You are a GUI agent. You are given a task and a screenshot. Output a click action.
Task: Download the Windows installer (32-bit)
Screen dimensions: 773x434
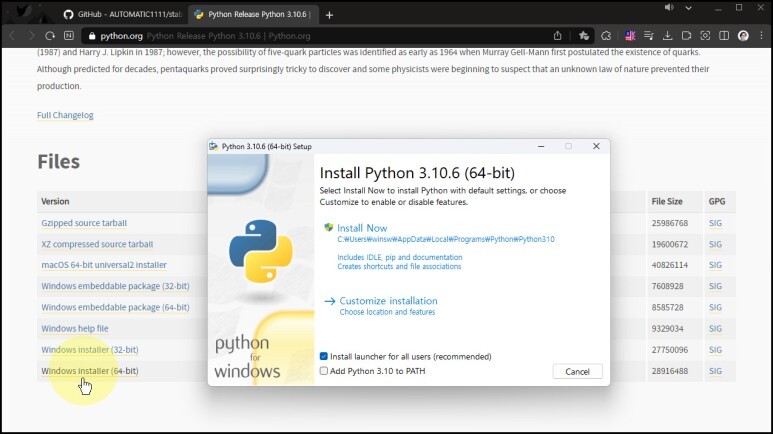(x=90, y=350)
